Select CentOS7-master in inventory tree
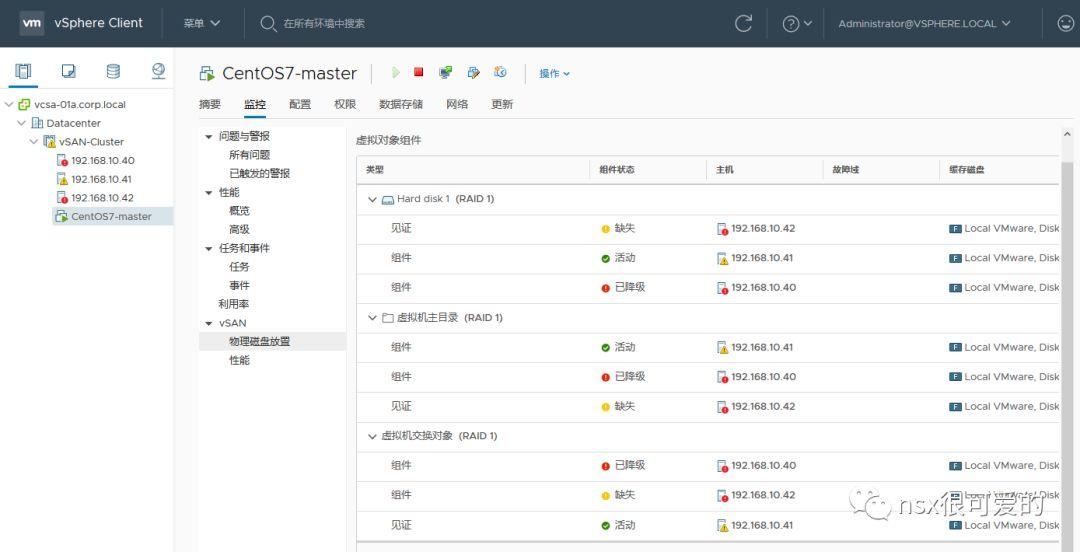The width and height of the screenshot is (1080, 552). point(113,216)
